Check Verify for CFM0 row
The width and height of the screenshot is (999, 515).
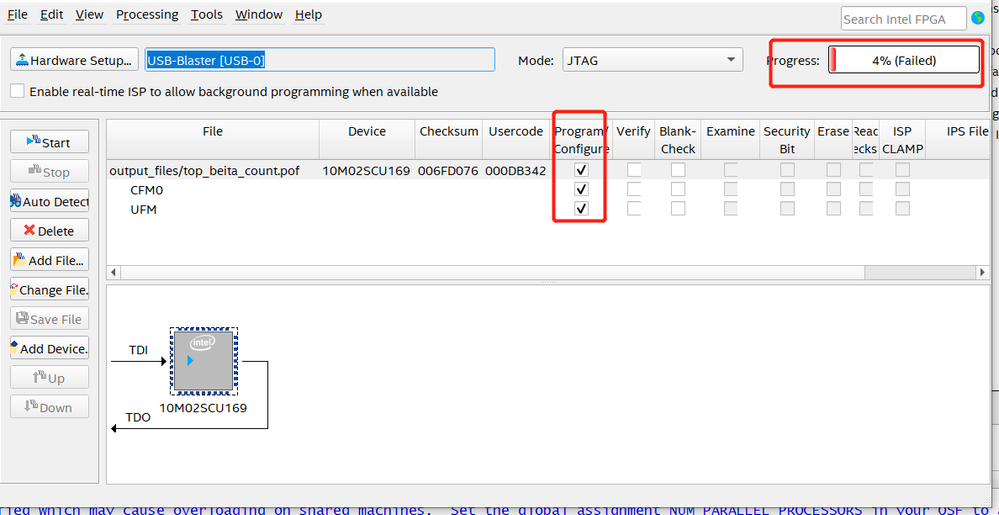point(634,189)
